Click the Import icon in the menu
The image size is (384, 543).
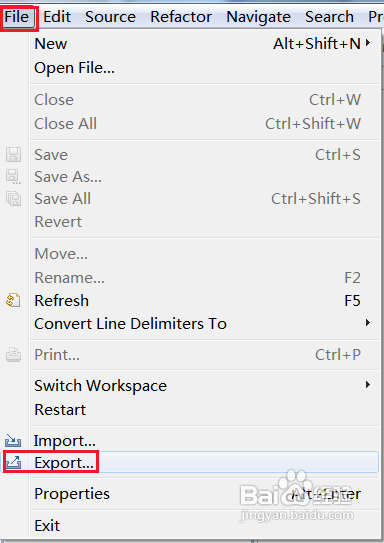coord(13,440)
